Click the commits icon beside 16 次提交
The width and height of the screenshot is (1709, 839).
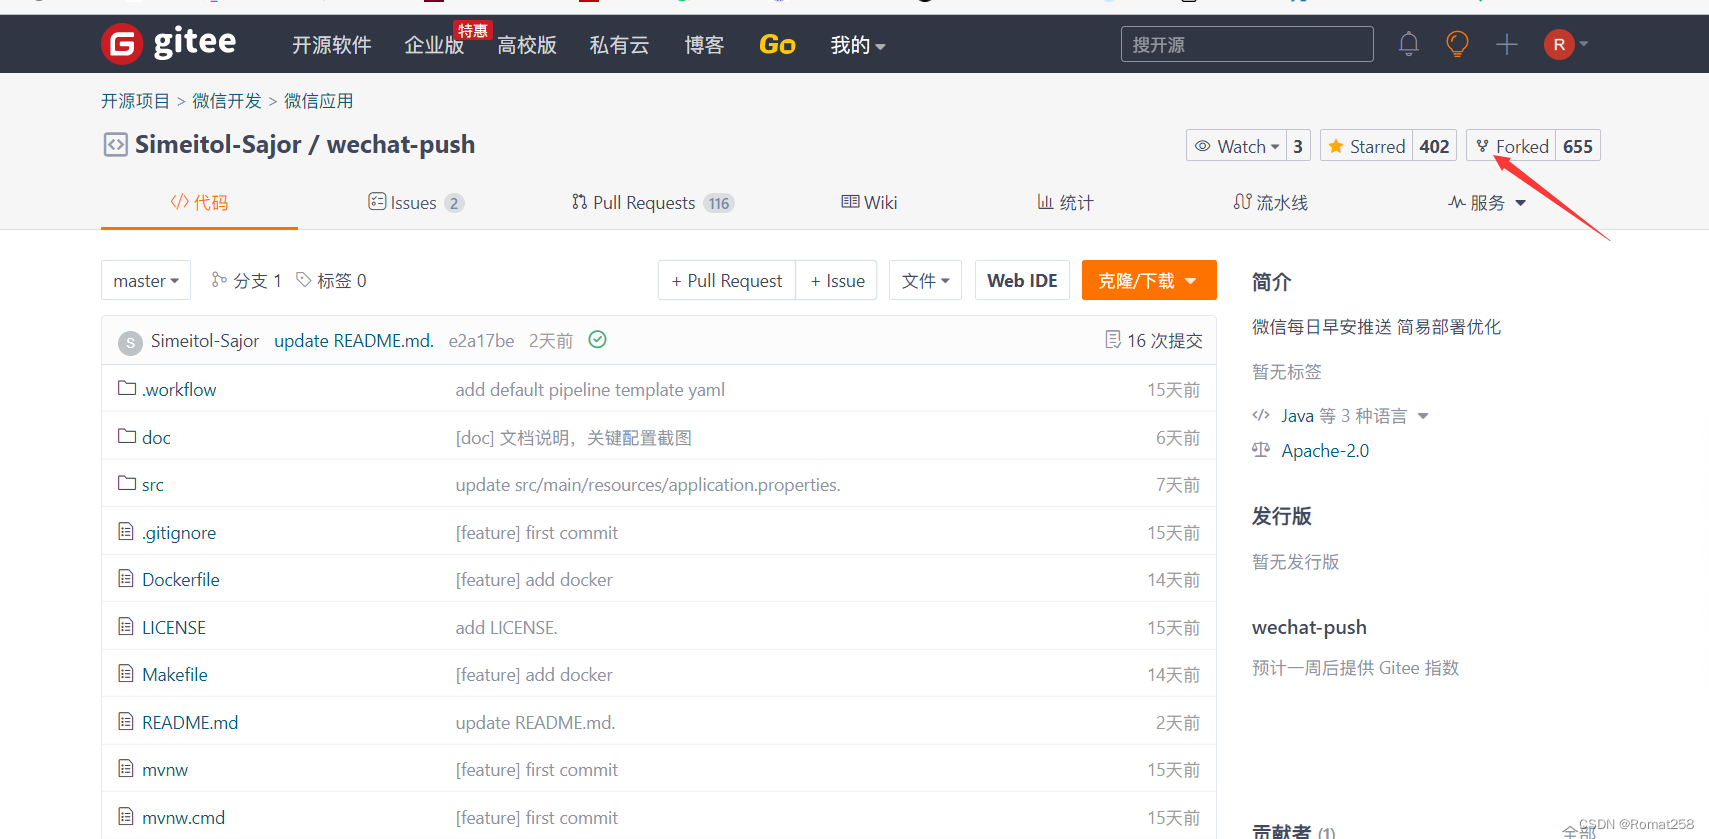[x=1113, y=340]
